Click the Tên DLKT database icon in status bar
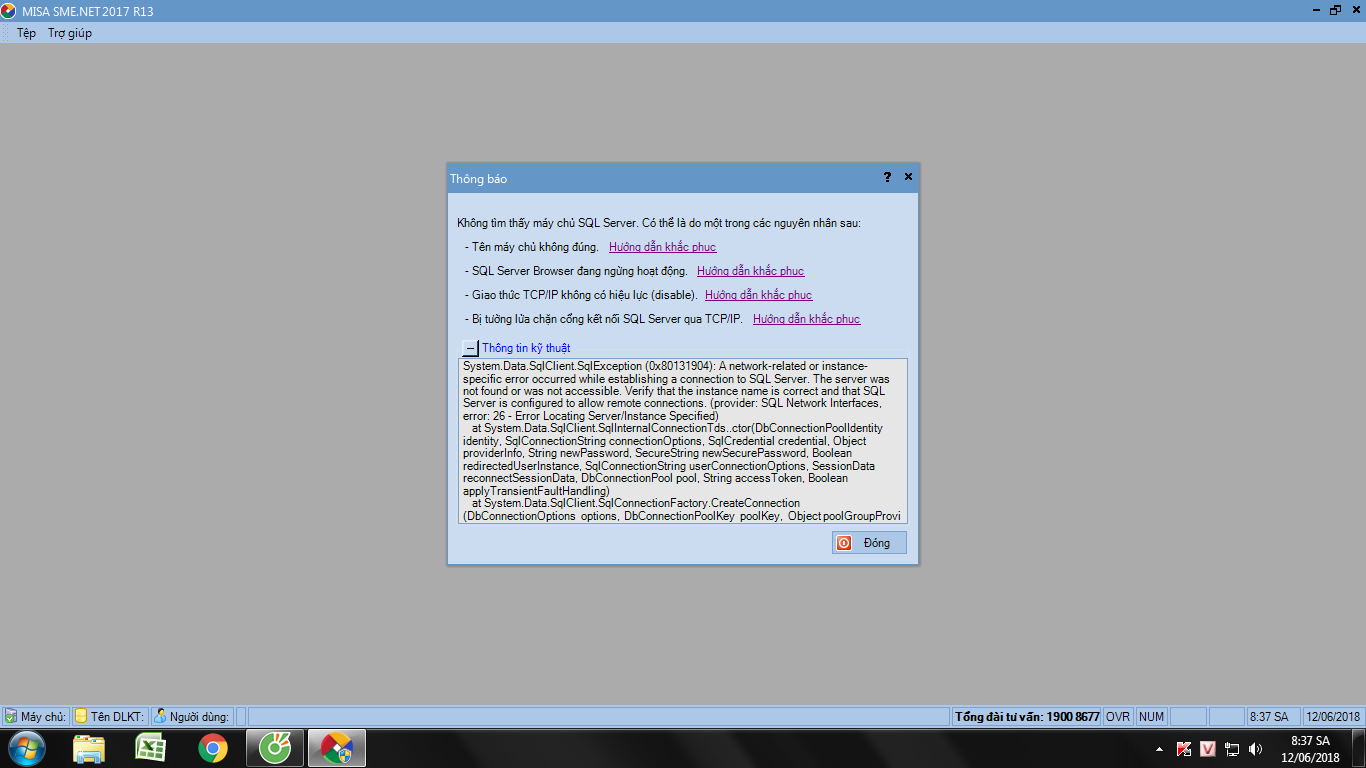The width and height of the screenshot is (1366, 768). [x=81, y=716]
